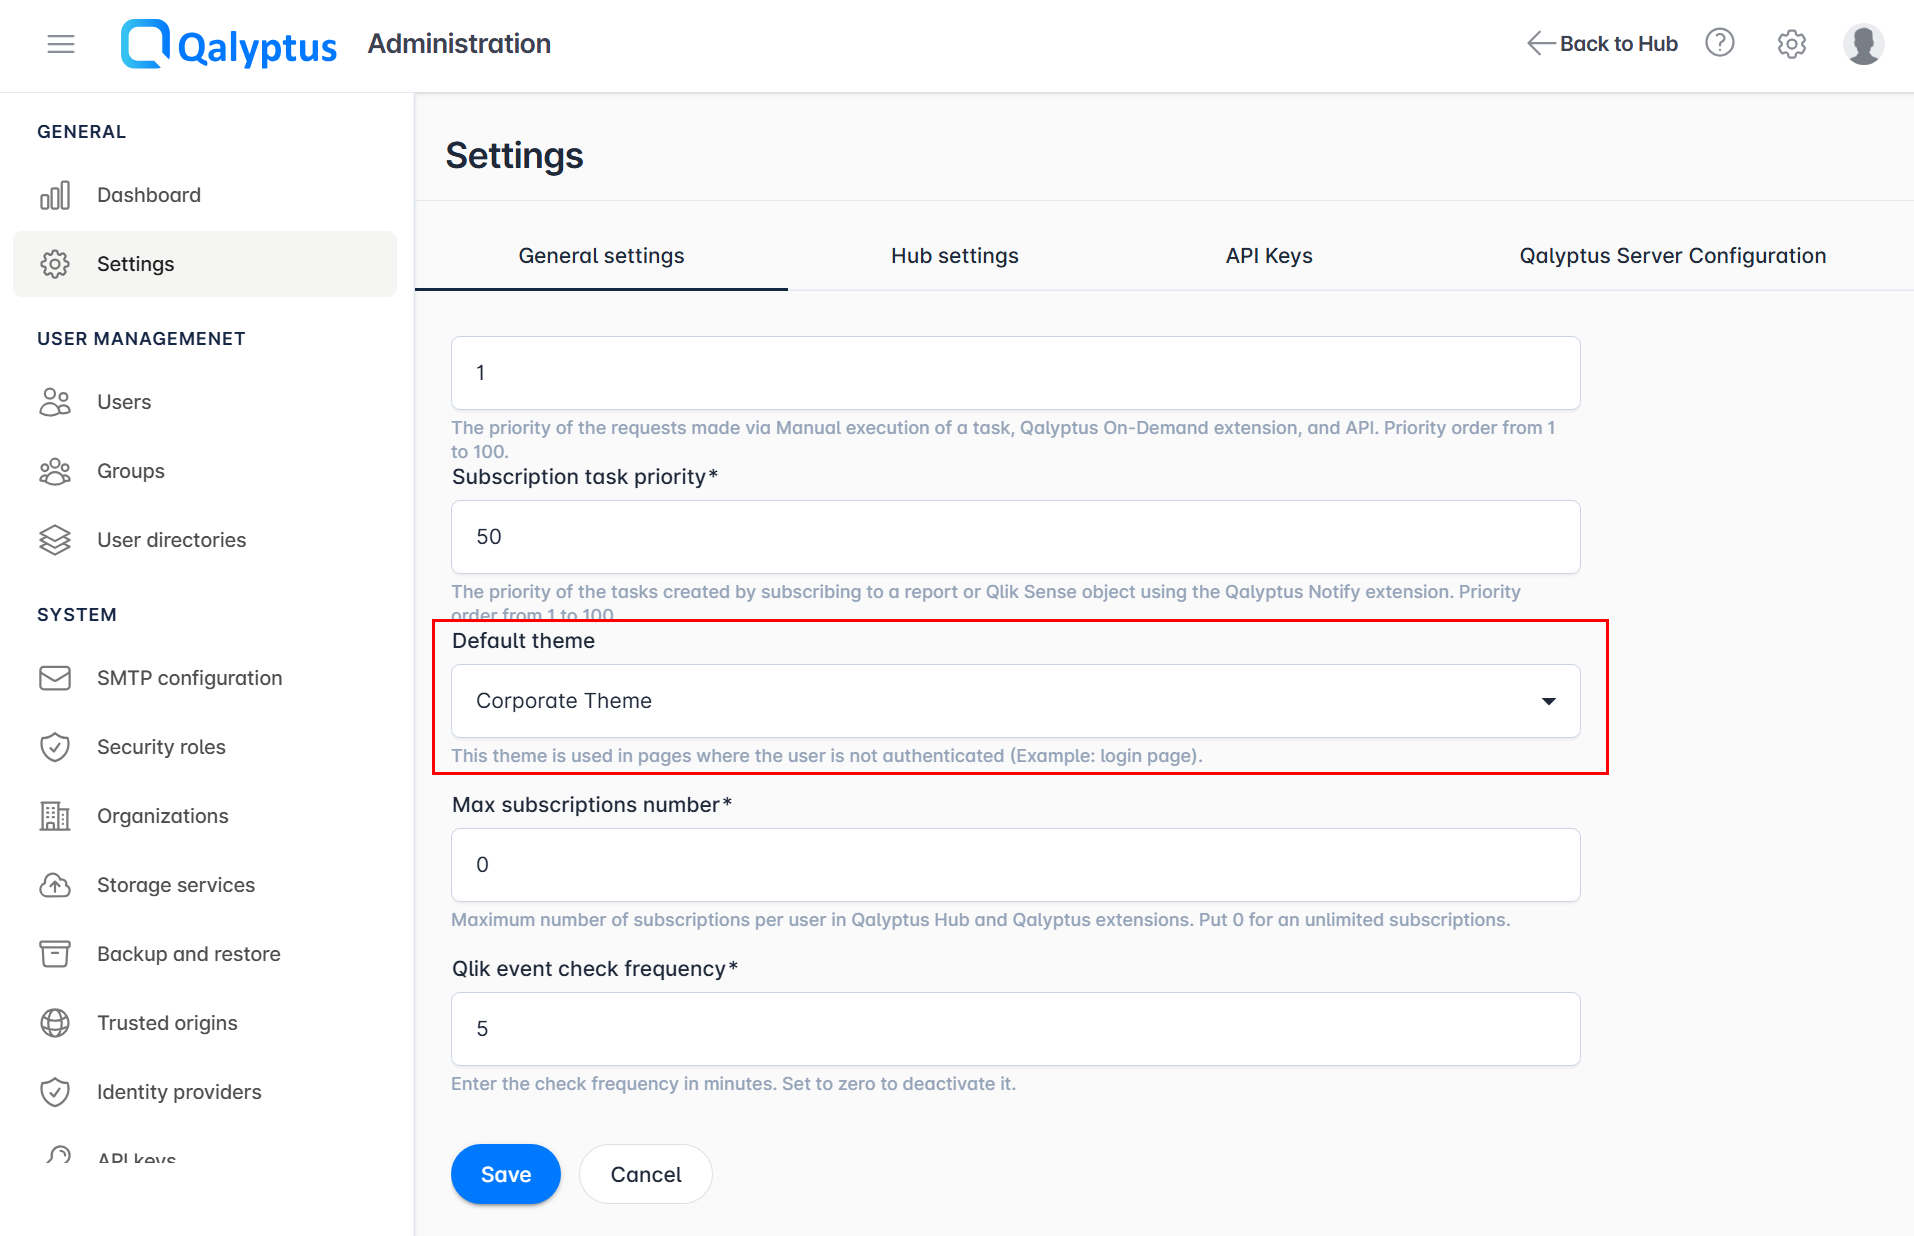Open the Dashboard from the sidebar
1914x1236 pixels.
[x=148, y=194]
